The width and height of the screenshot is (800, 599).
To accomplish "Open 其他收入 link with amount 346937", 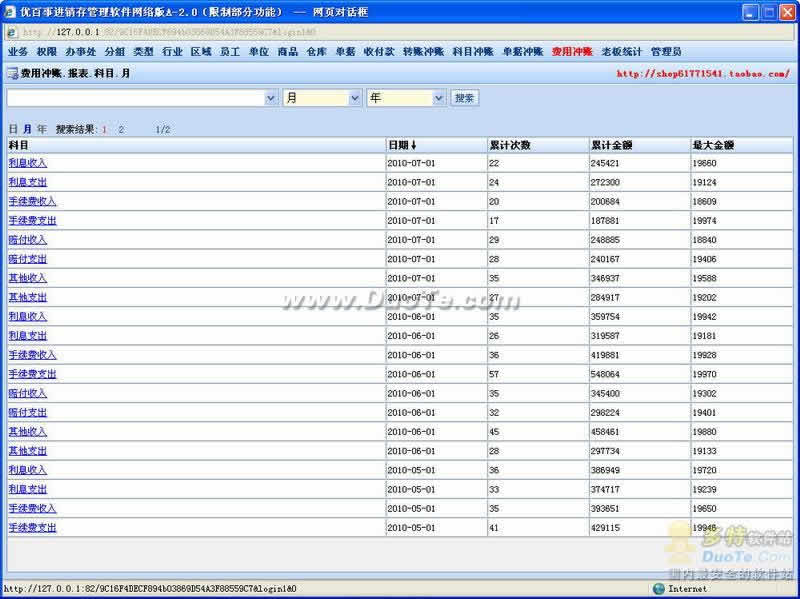I will 28,278.
